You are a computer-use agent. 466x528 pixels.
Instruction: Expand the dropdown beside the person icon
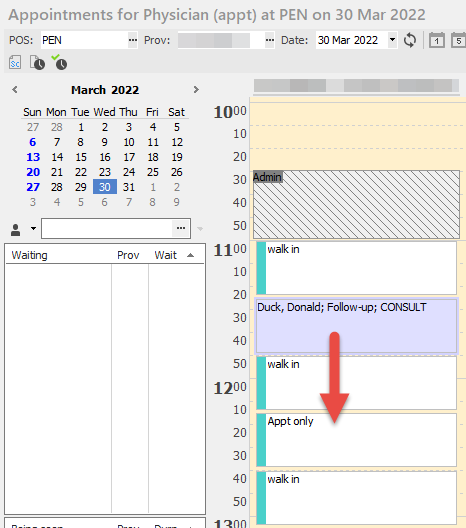coord(33,228)
